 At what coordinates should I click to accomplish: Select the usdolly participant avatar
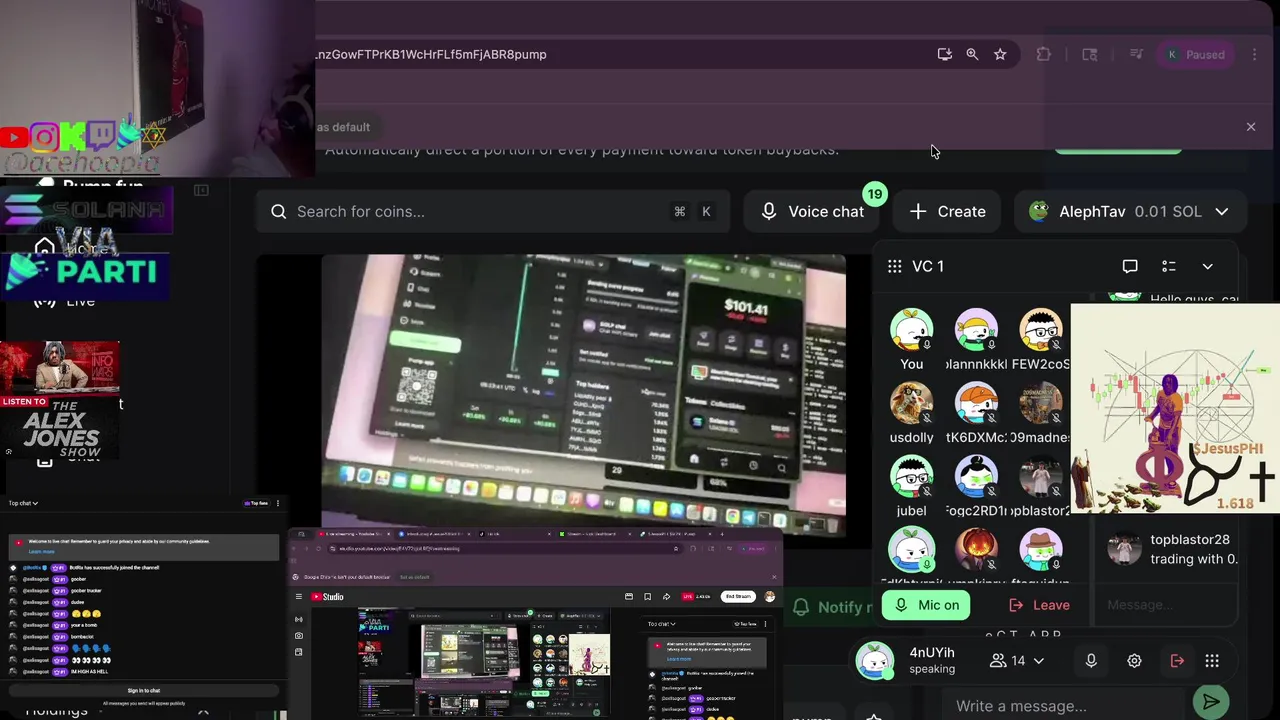[911, 404]
